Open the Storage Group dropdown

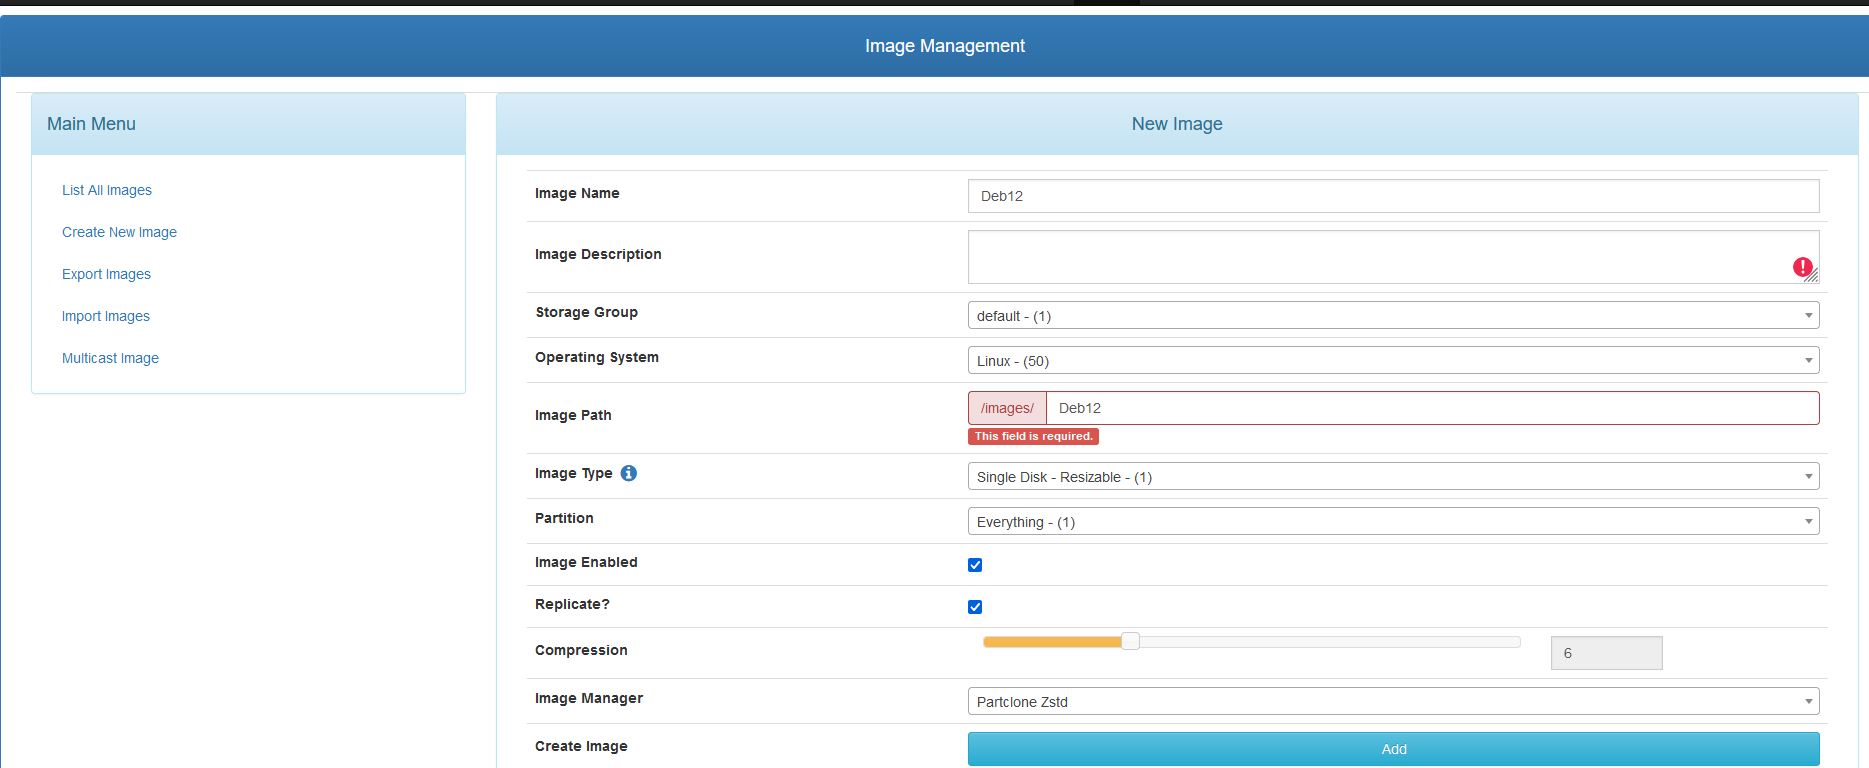click(x=1392, y=316)
